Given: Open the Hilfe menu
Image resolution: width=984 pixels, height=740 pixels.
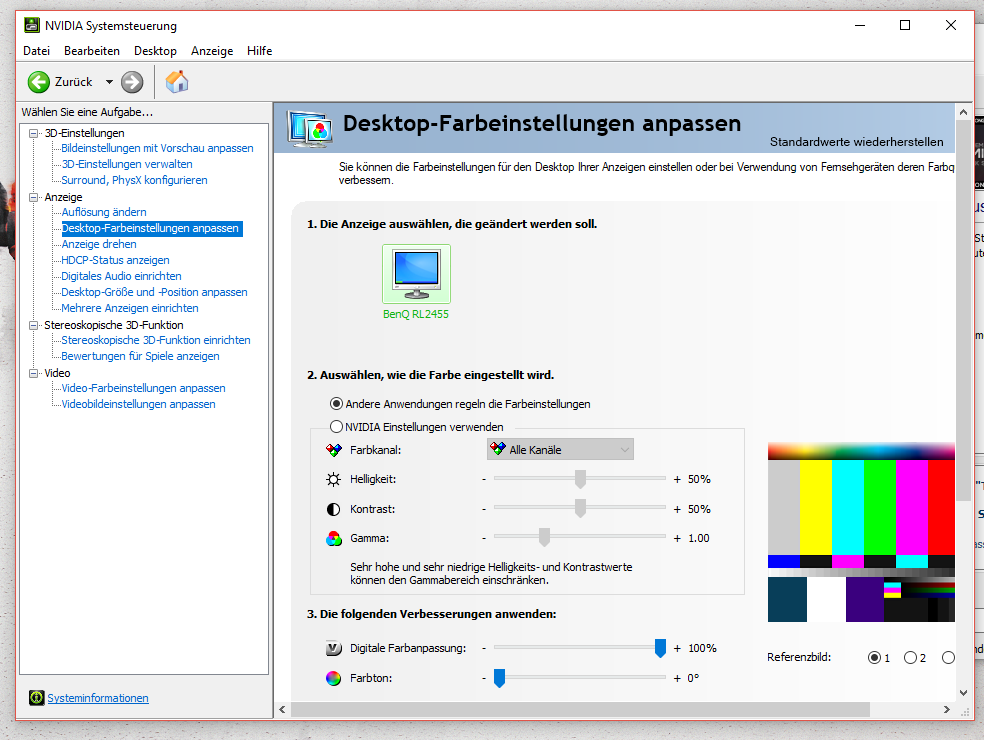Looking at the screenshot, I should 259,51.
